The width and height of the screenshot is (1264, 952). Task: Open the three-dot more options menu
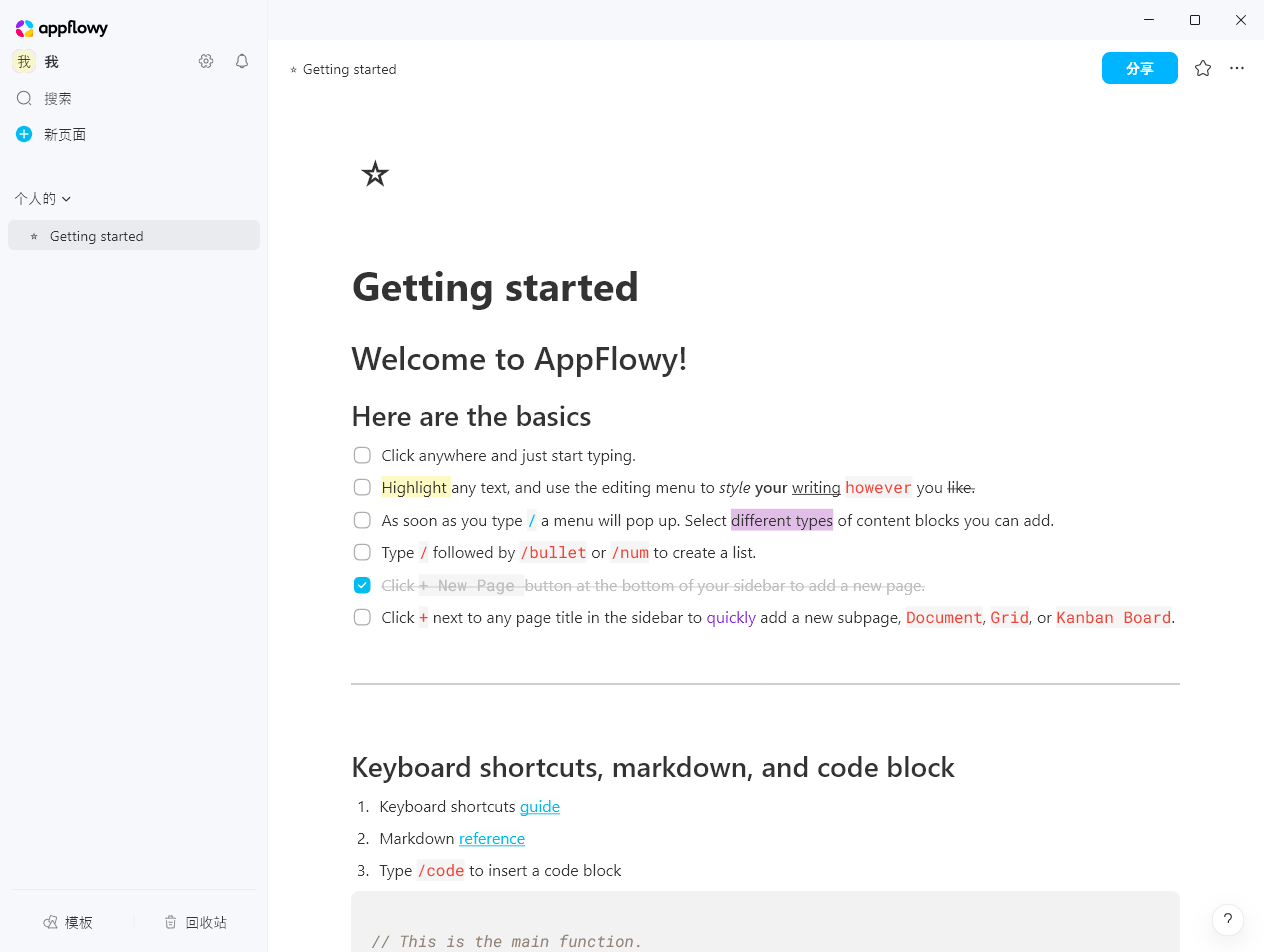[x=1237, y=68]
